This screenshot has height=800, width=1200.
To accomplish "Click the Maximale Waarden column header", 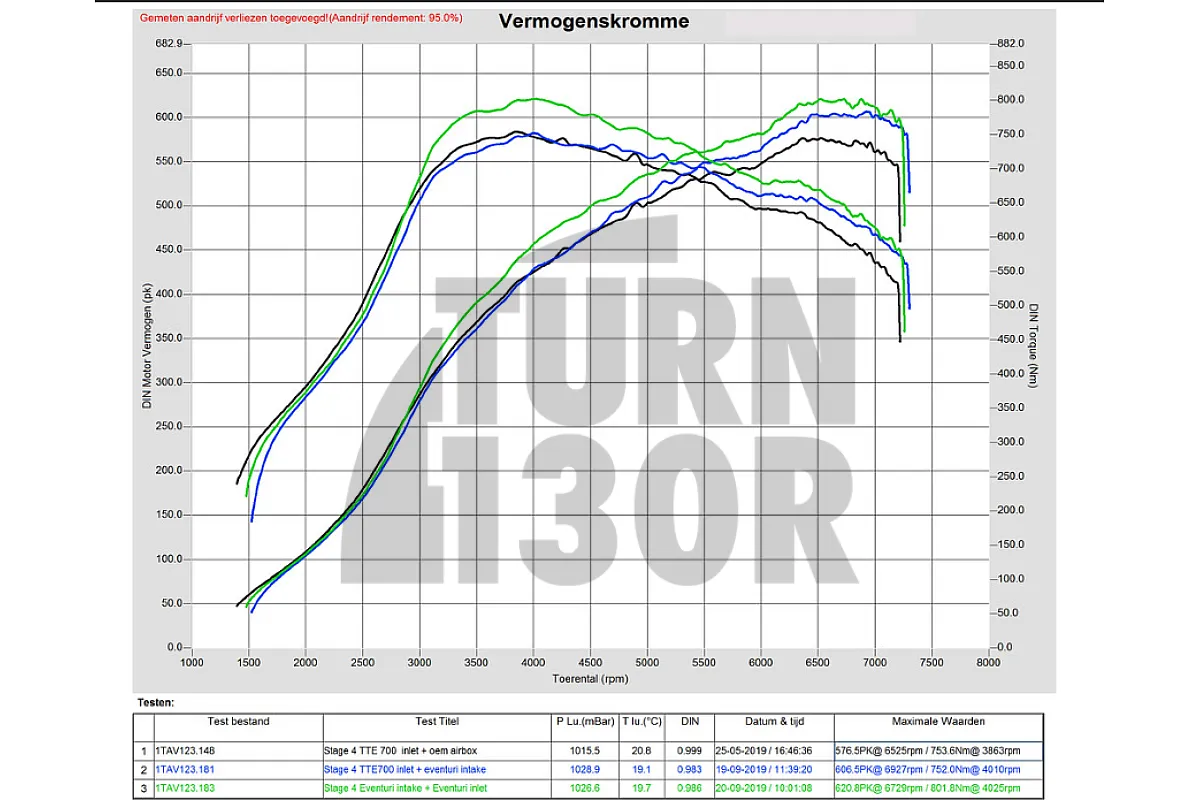I will pyautogui.click(x=937, y=721).
